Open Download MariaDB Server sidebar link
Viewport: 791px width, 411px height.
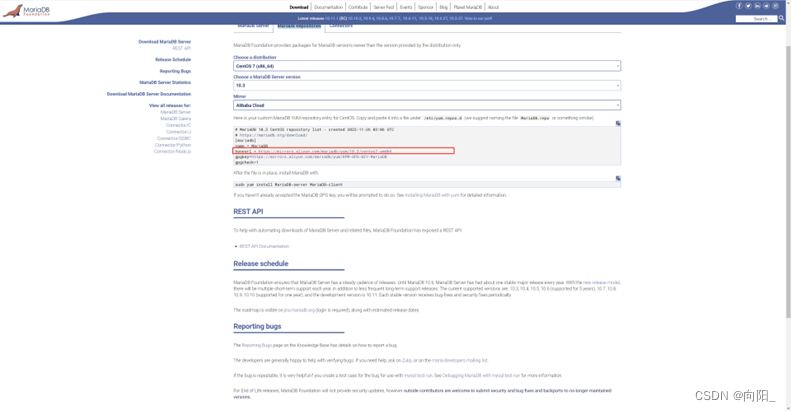click(165, 42)
